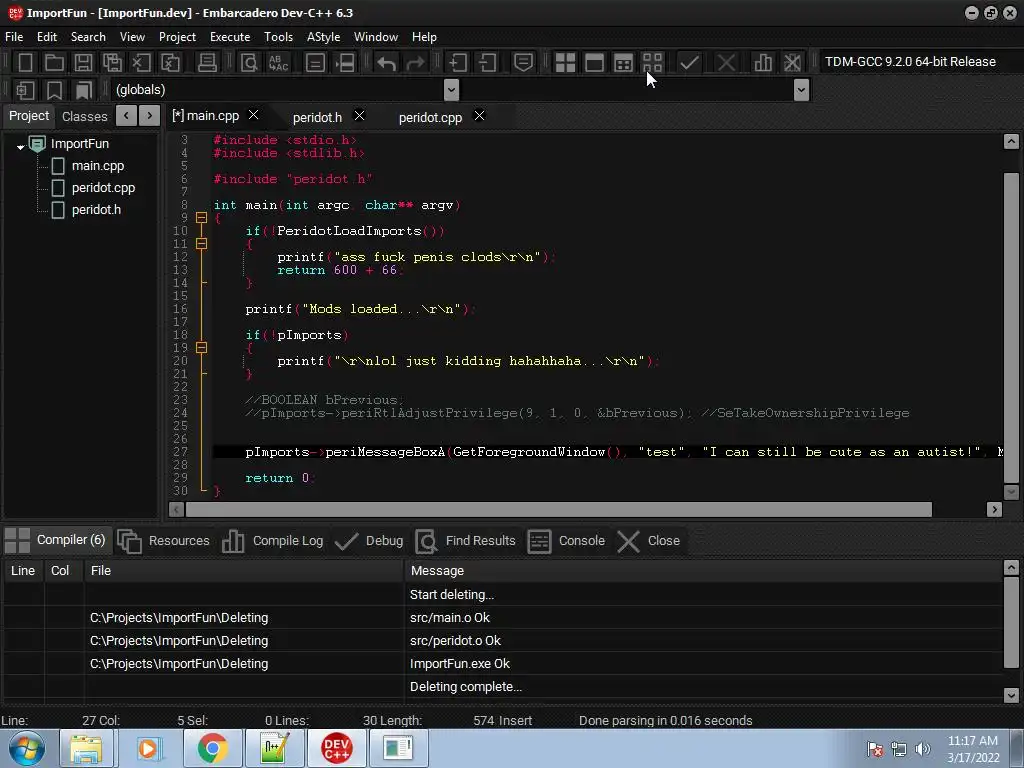Screen dimensions: 1024x768
Task: Select peridot.cpp in the project tree
Action: point(103,188)
